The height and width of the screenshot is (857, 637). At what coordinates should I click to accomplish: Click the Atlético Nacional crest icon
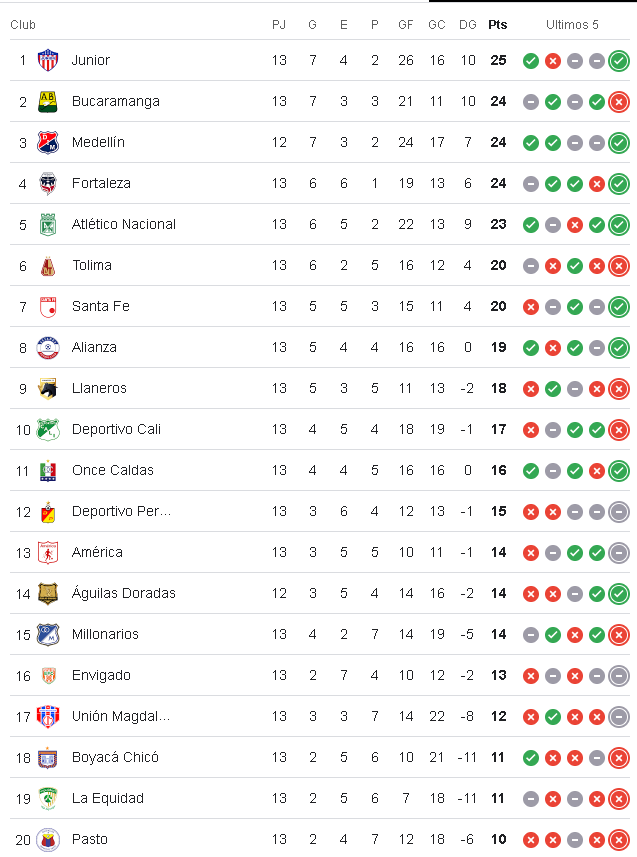47,224
